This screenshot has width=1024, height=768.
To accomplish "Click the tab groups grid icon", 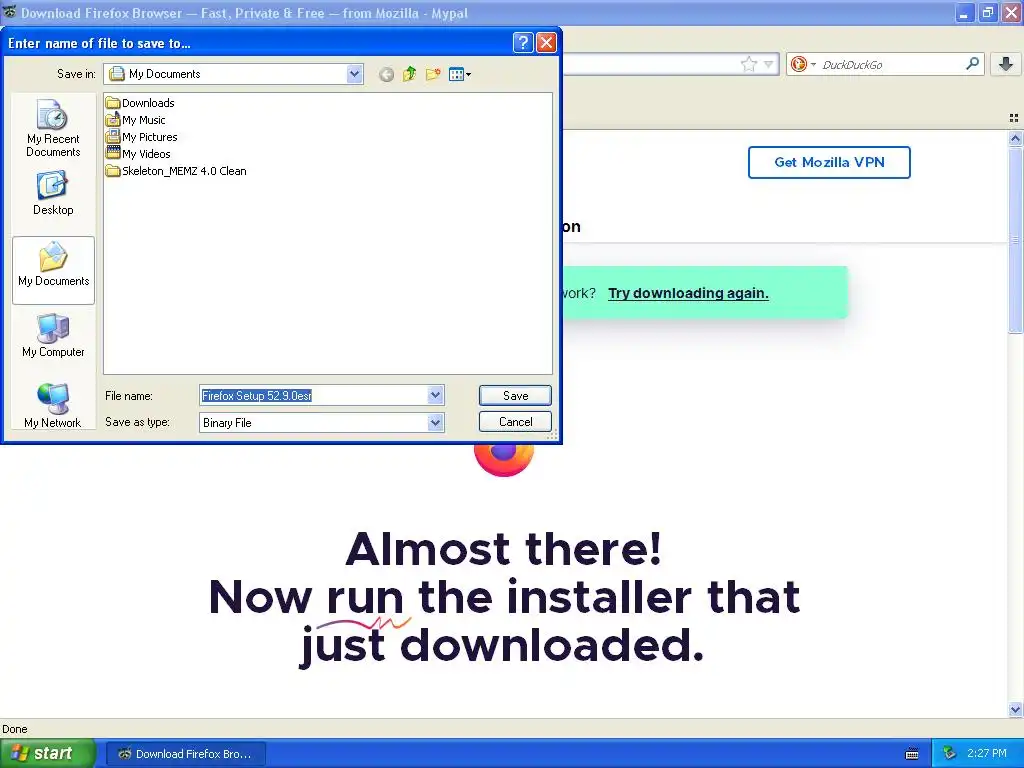I will (1014, 118).
